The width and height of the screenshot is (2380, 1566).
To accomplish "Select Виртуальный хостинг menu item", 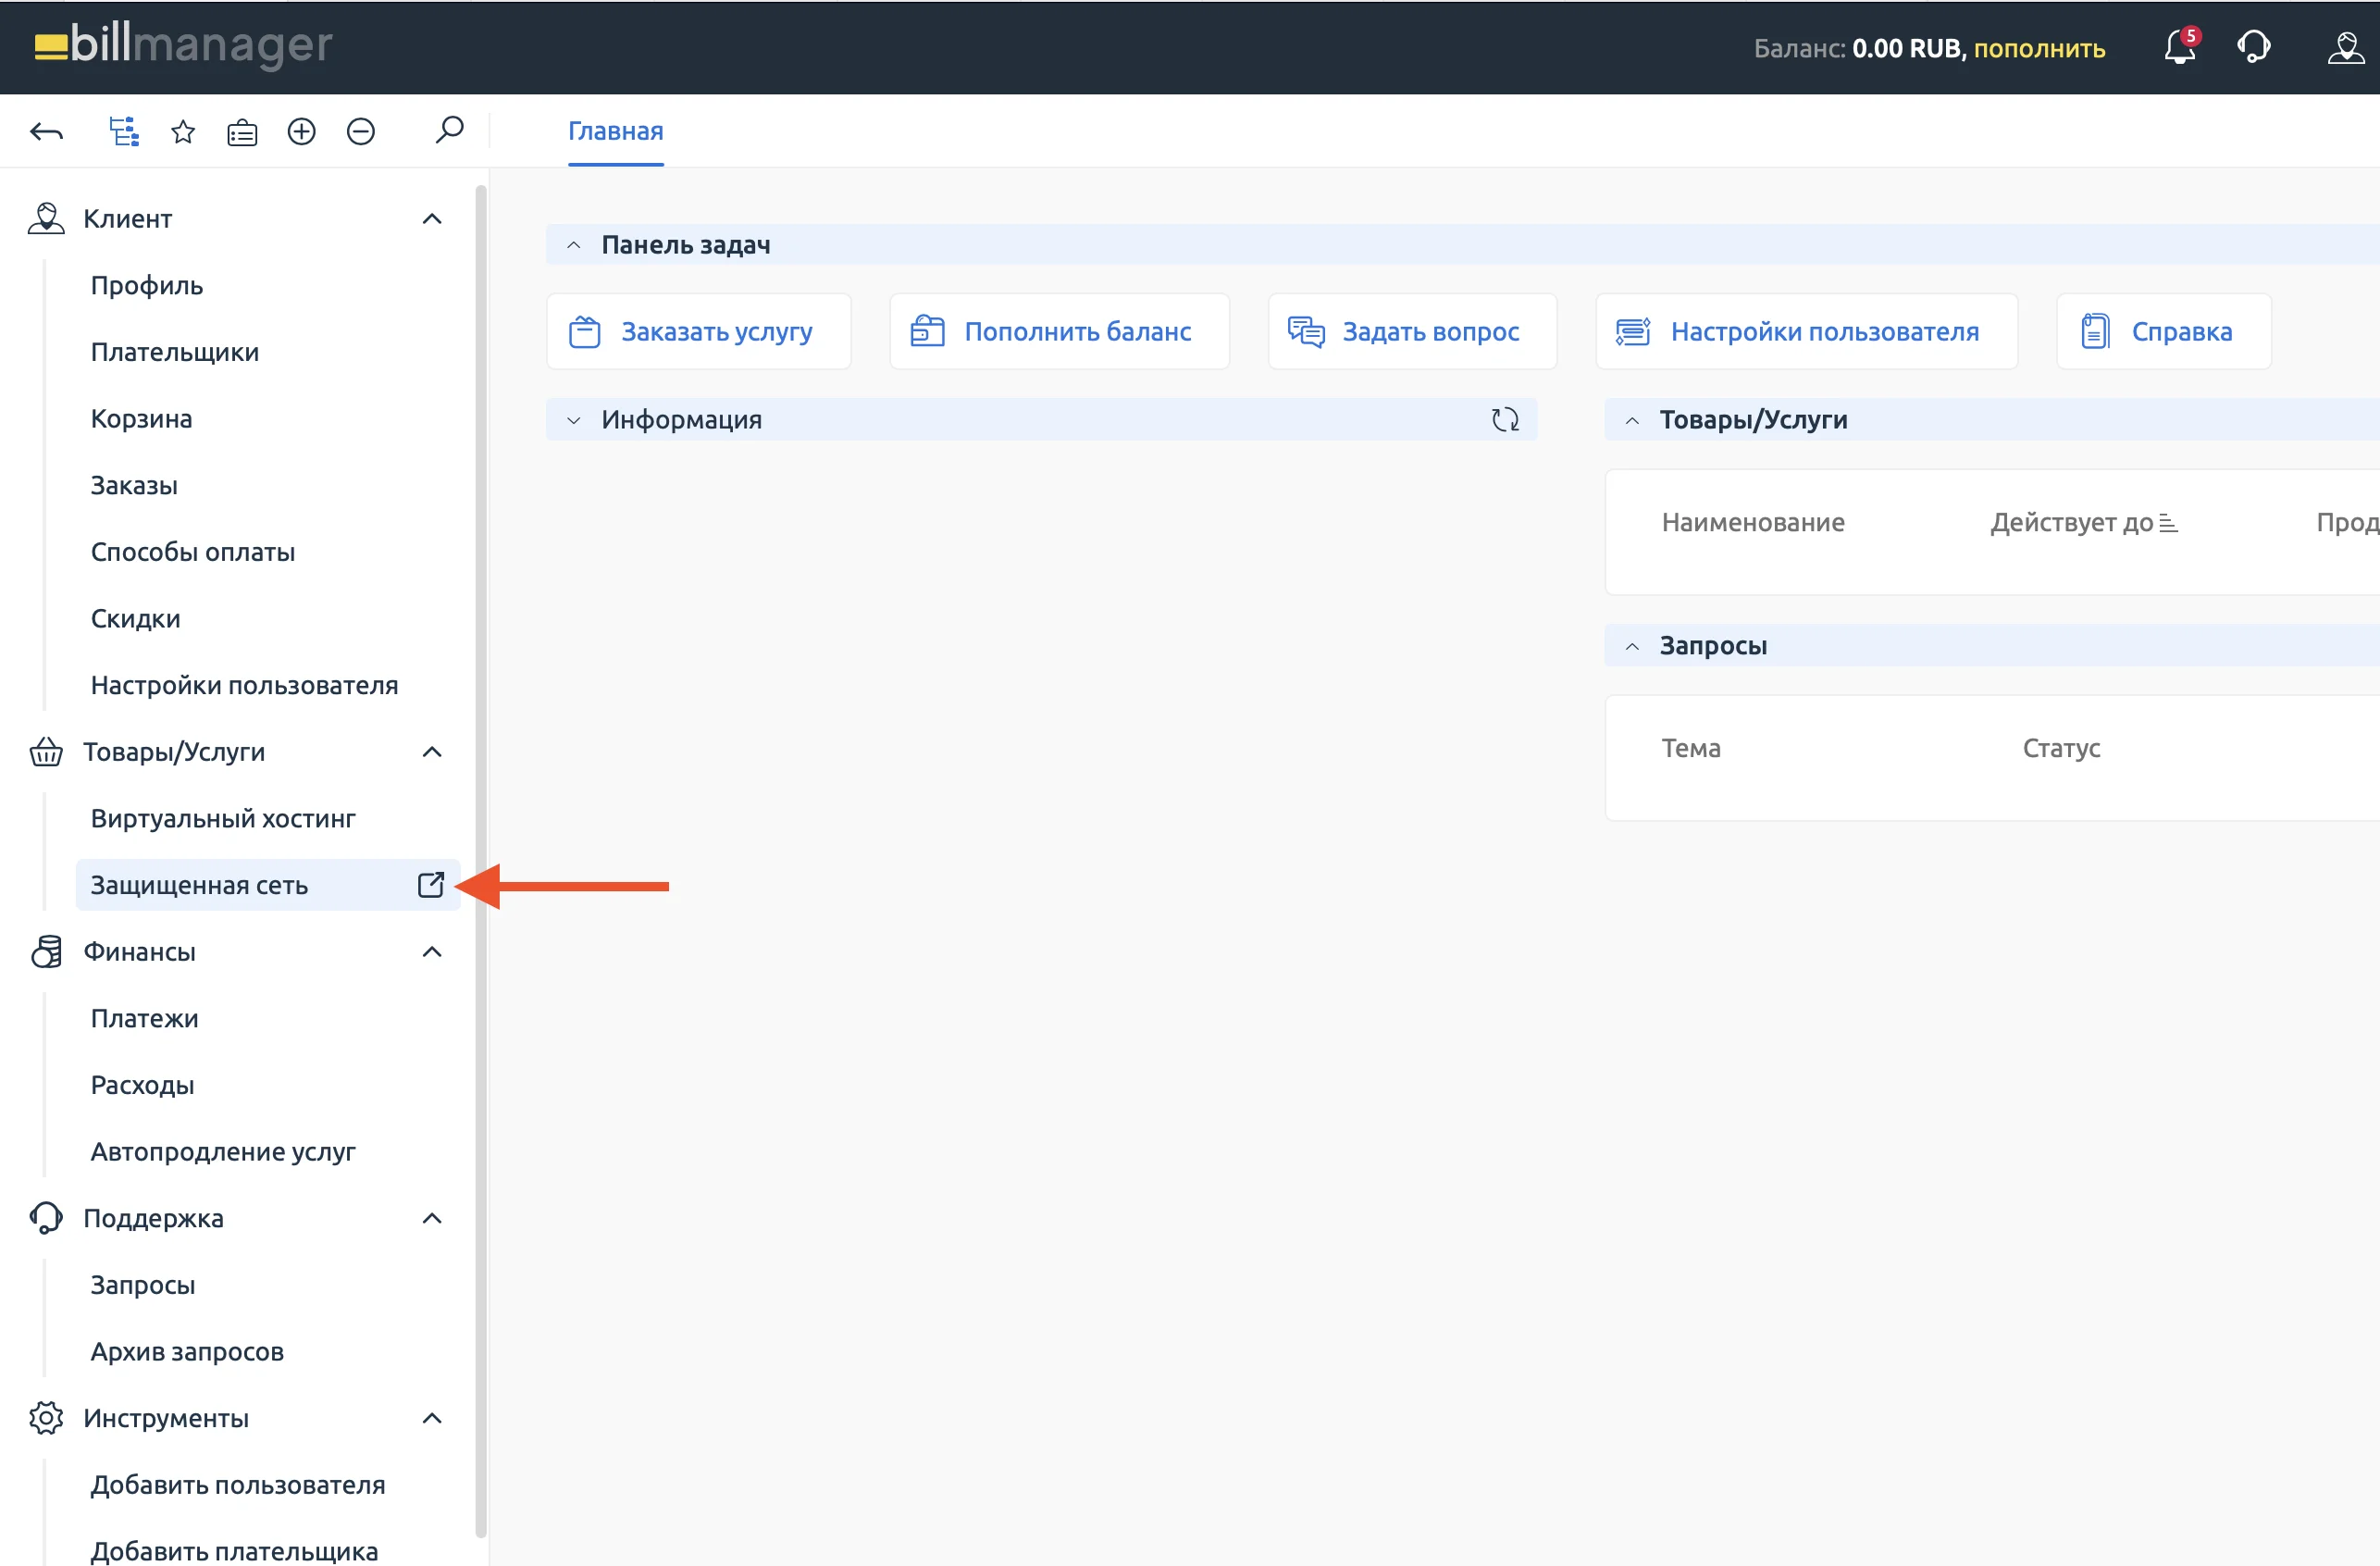I will [224, 818].
